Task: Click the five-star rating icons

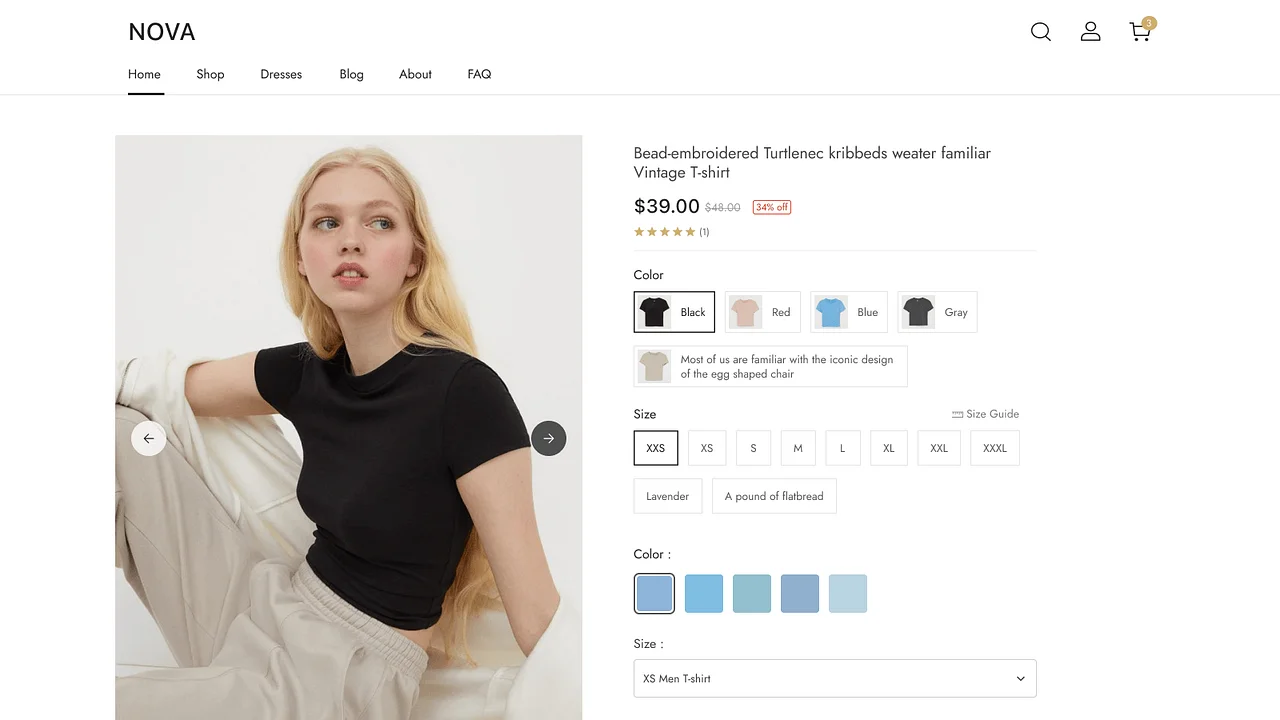Action: click(664, 232)
